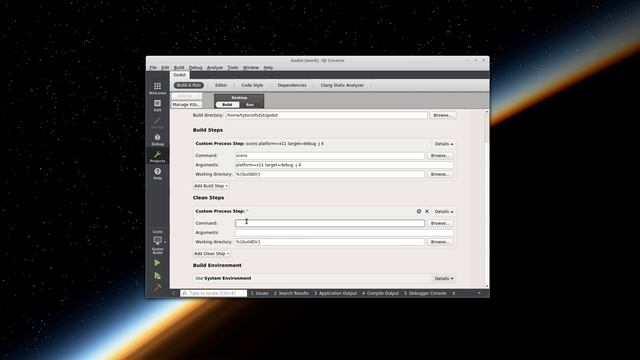640x360 pixels.
Task: Open the Analyze menu
Action: coord(215,68)
